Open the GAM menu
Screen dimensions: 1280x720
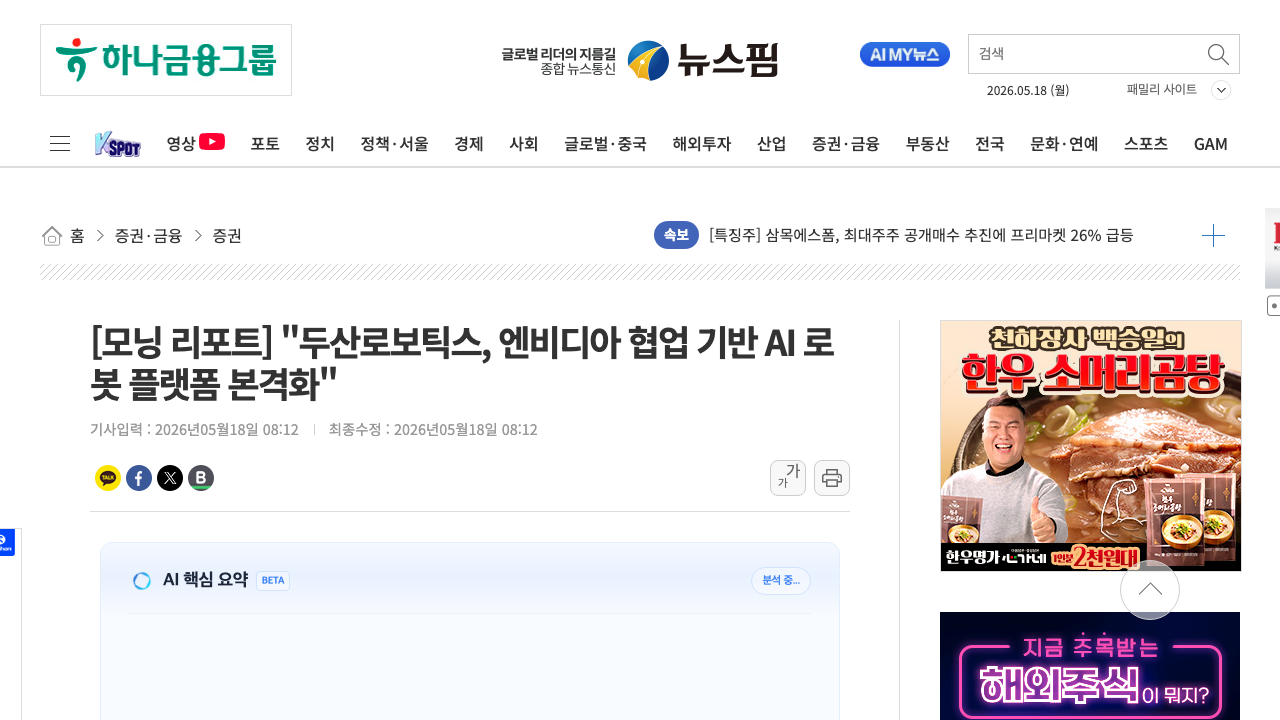[1211, 144]
